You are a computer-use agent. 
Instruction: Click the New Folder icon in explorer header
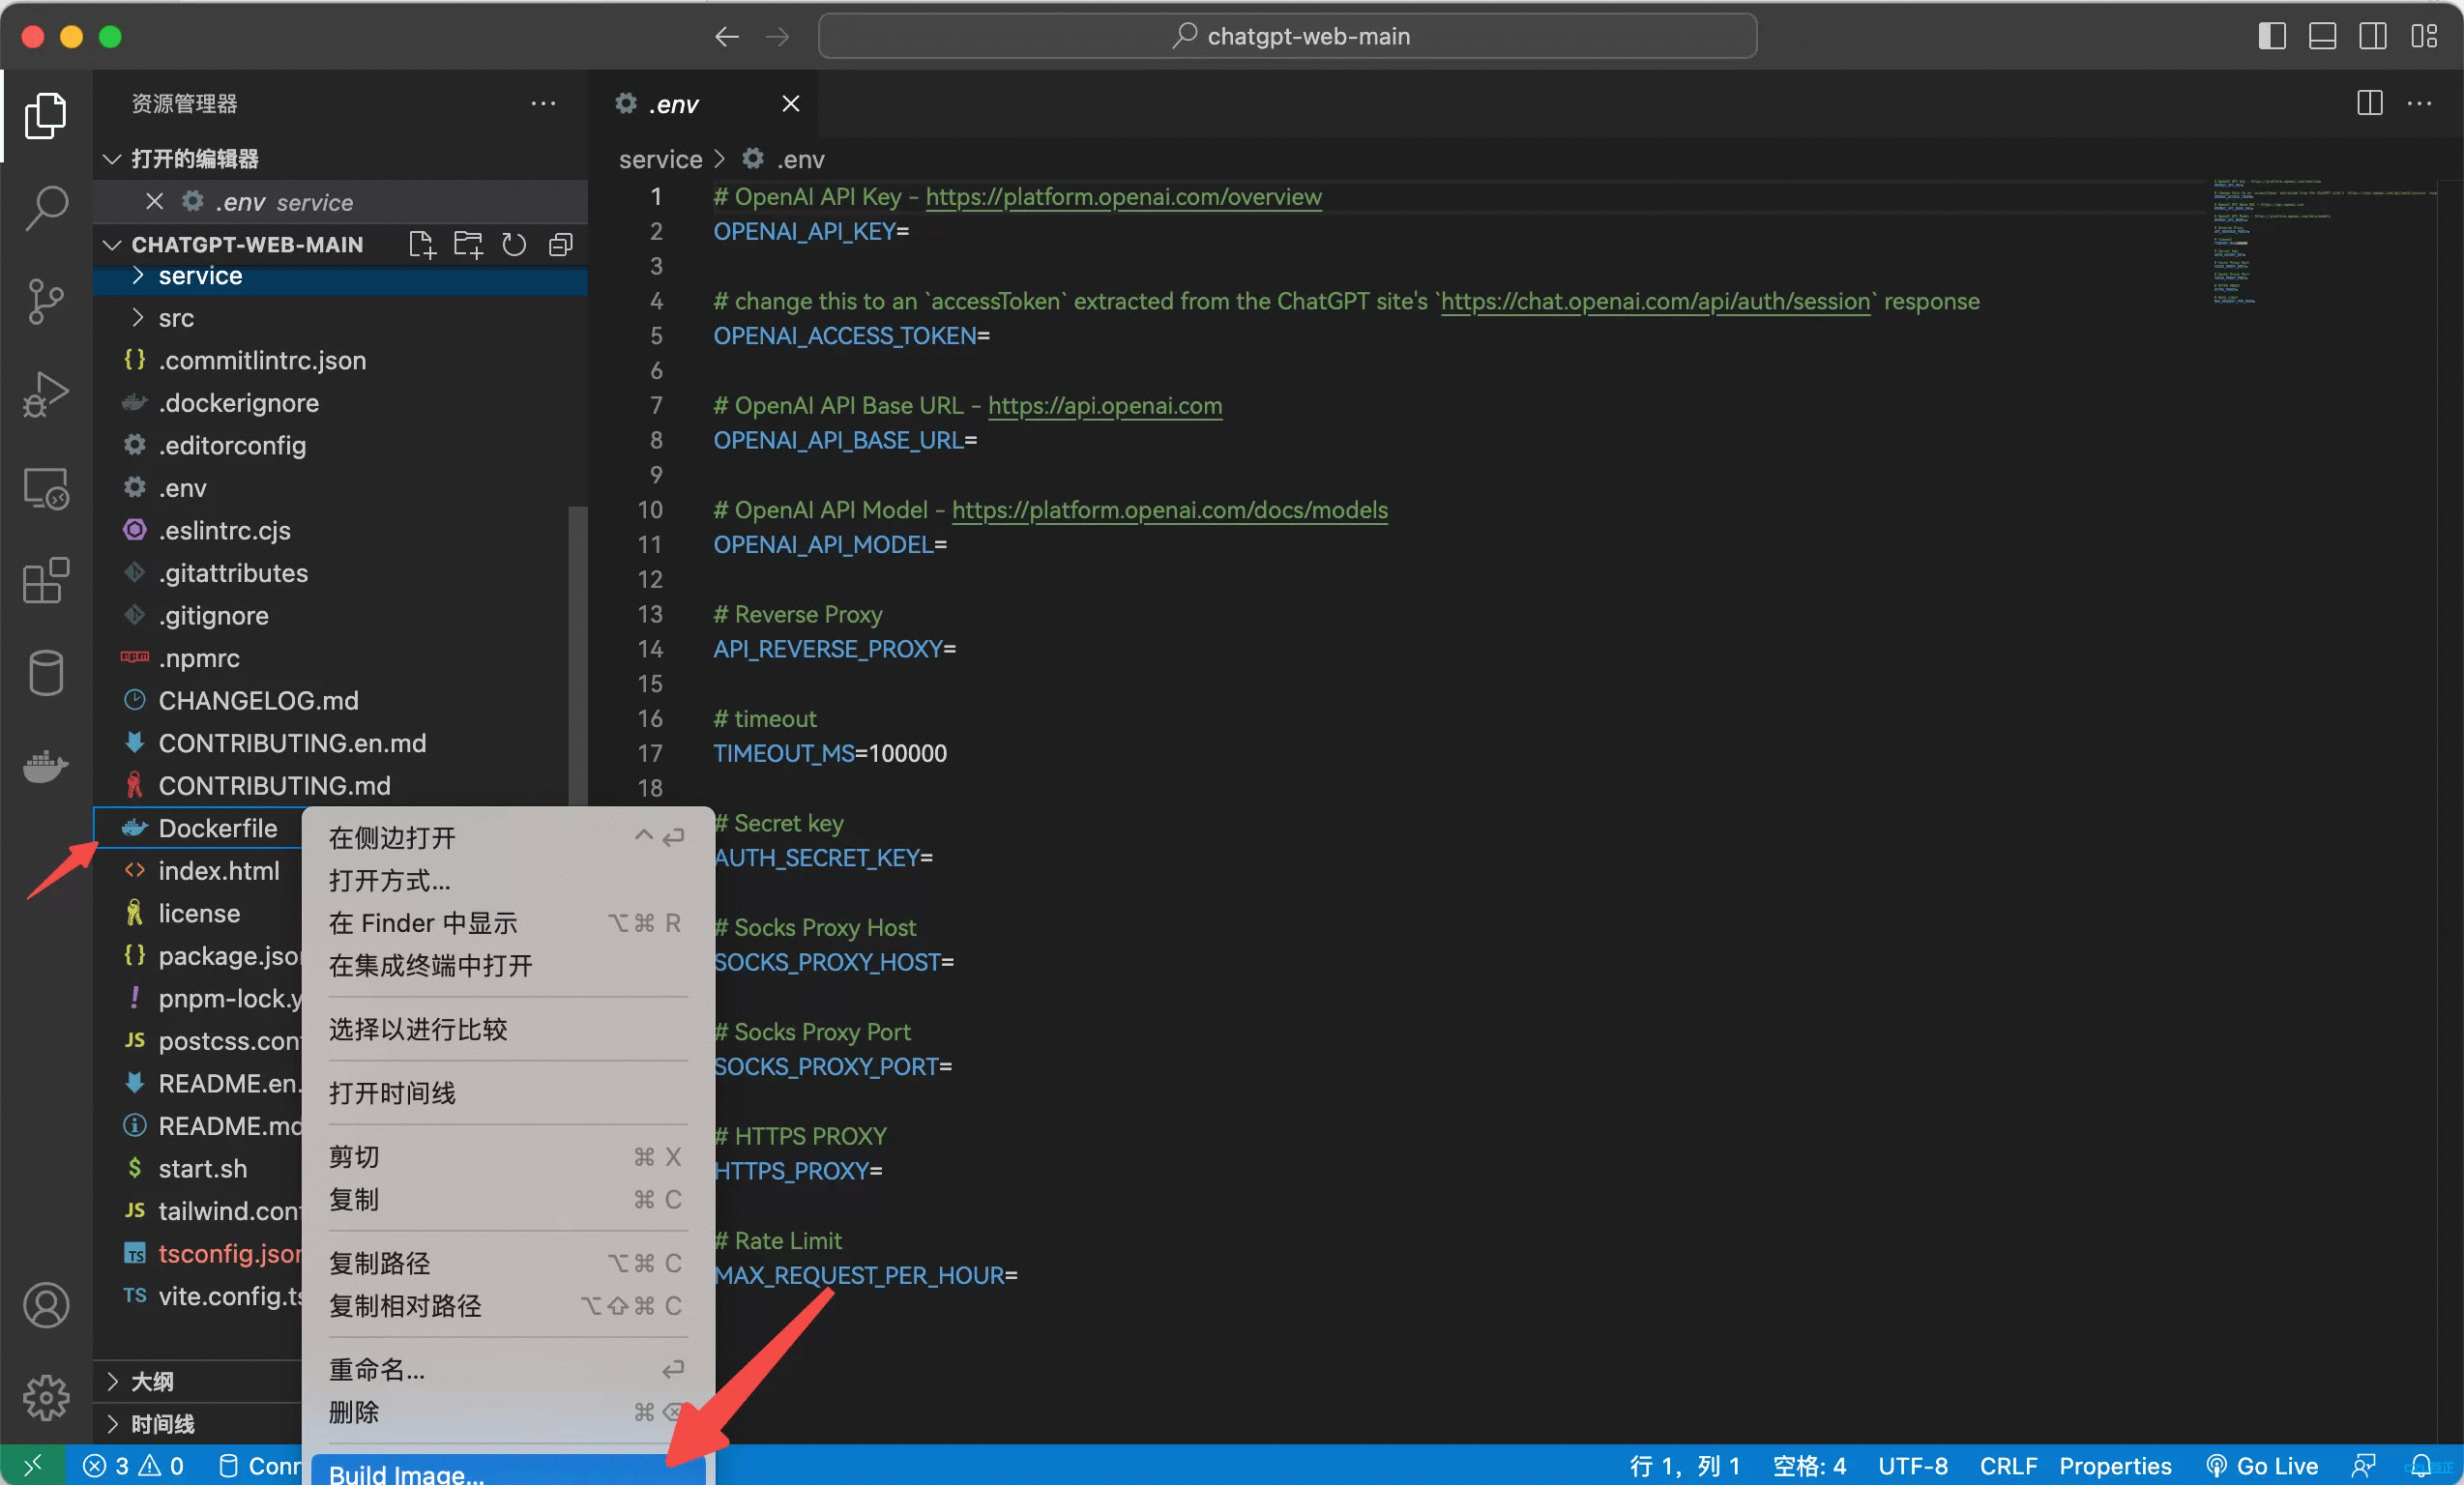468,244
